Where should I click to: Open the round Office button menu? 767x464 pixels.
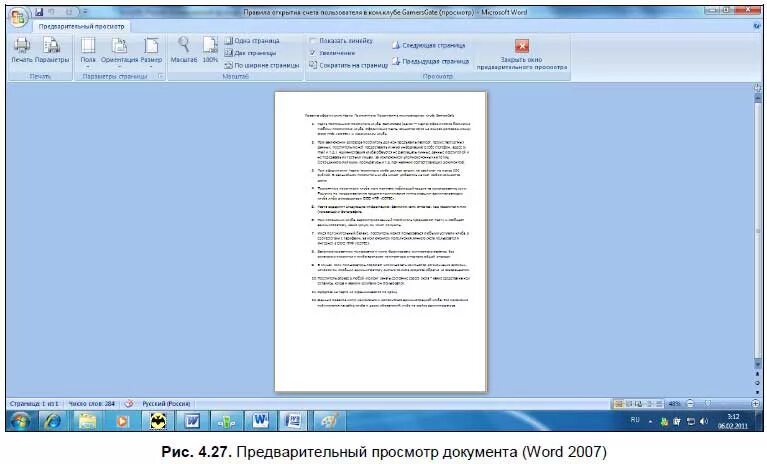pos(18,18)
